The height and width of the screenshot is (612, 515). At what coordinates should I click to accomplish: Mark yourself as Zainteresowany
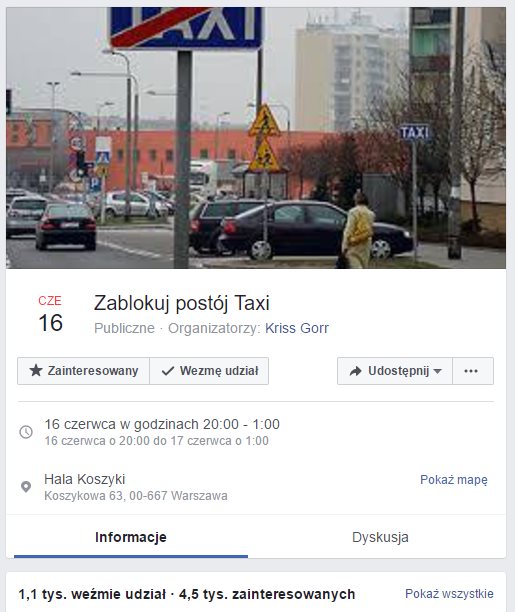pyautogui.click(x=83, y=371)
